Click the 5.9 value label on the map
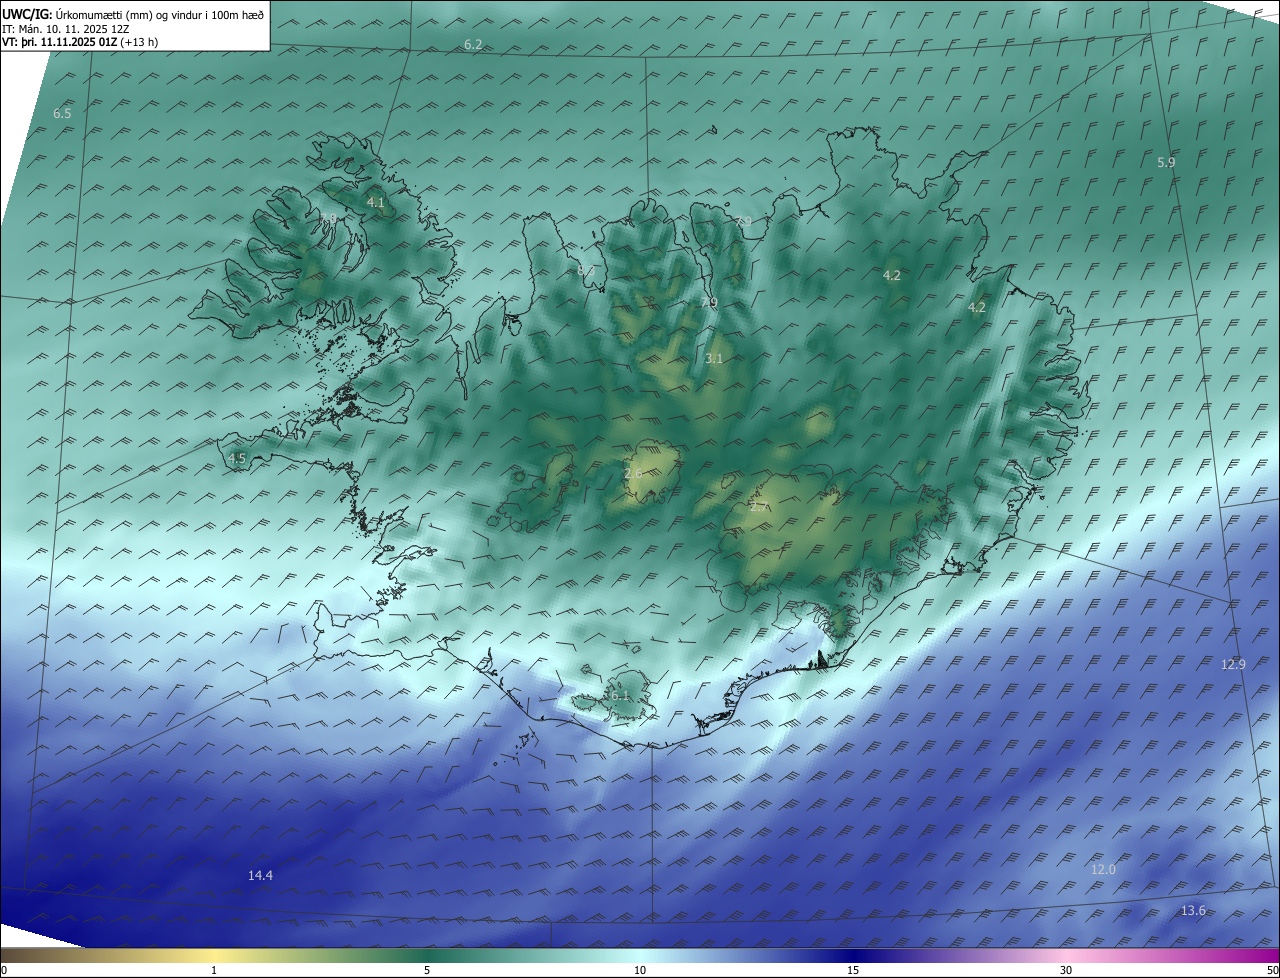The width and height of the screenshot is (1280, 978). coord(1166,162)
